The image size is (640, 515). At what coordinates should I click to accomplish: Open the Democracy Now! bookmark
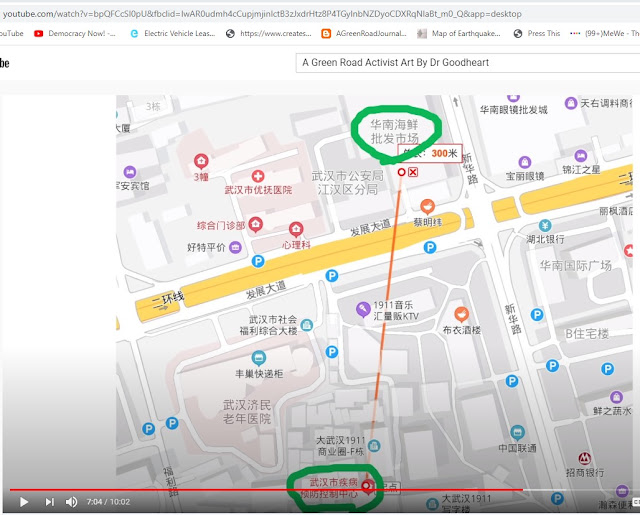(75, 33)
